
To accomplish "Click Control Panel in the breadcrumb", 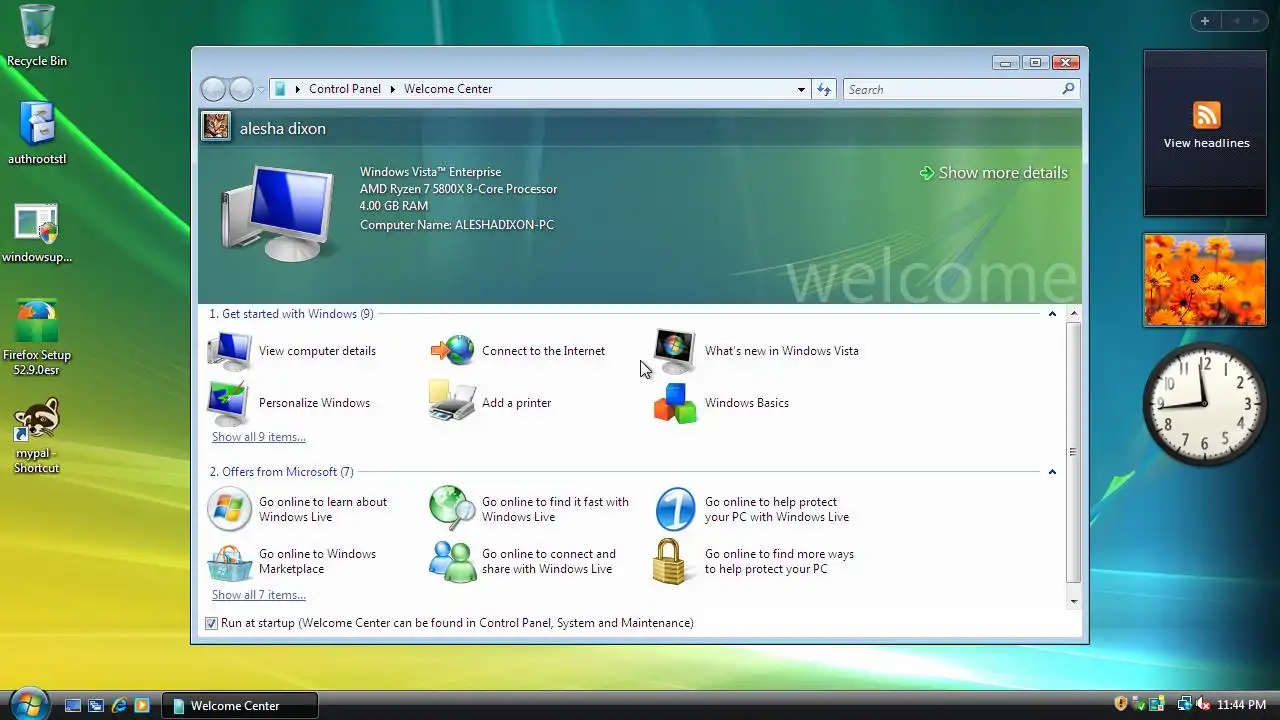I will tap(345, 89).
